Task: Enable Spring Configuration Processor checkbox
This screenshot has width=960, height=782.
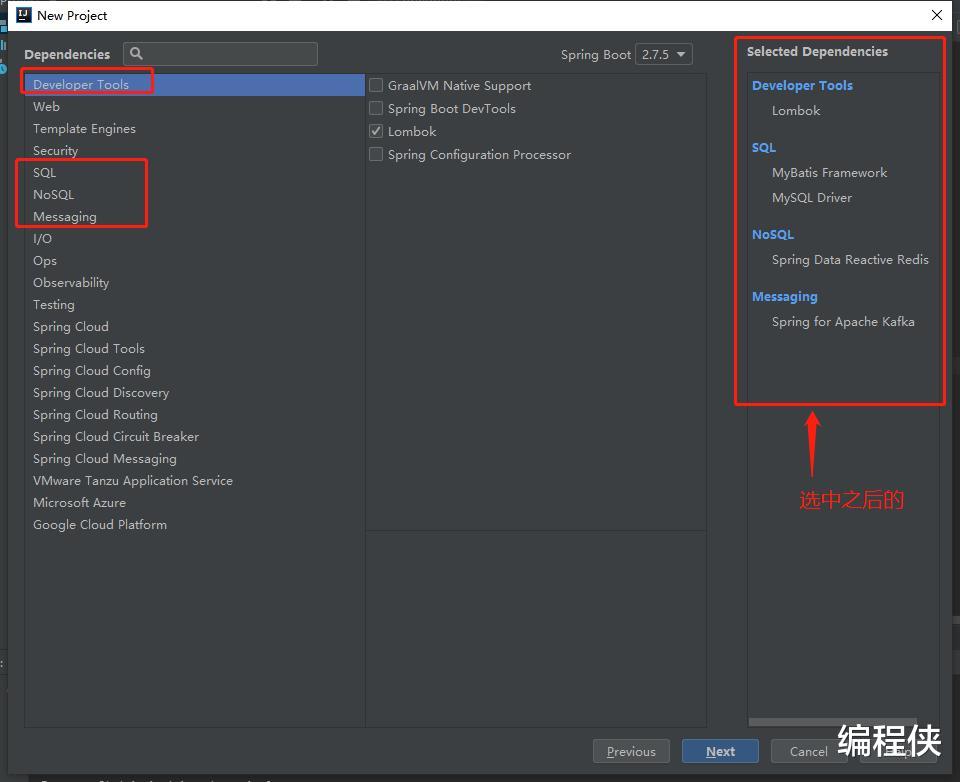Action: tap(376, 154)
